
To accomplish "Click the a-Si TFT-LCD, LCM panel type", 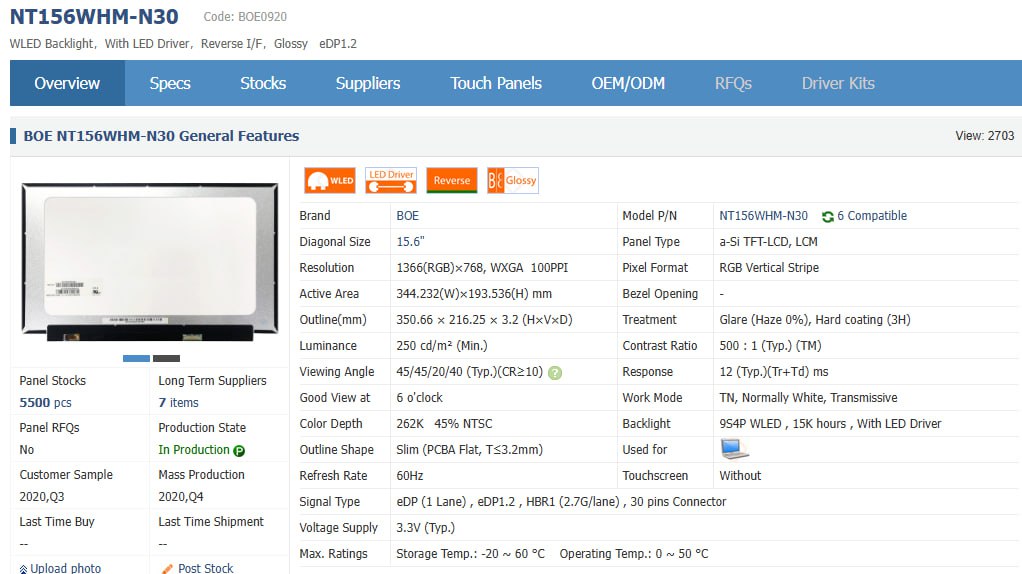I will click(x=768, y=242).
